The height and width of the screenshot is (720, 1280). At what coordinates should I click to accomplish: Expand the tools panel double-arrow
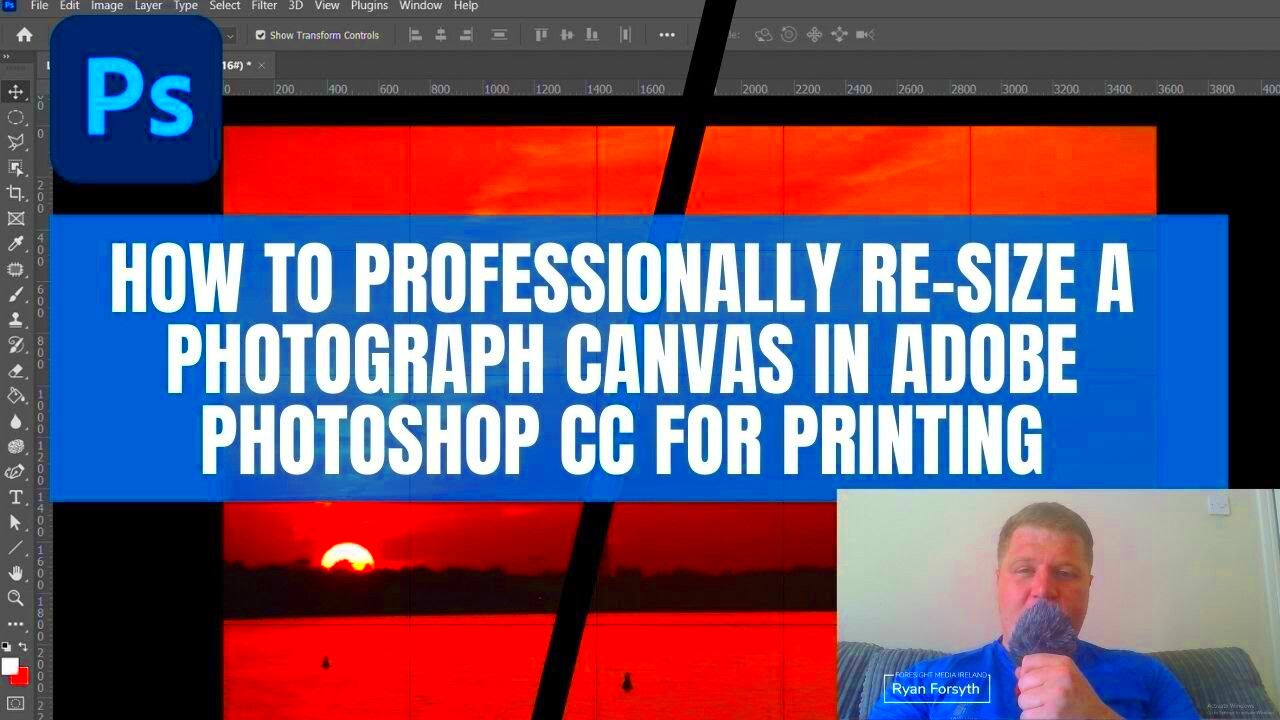point(5,56)
